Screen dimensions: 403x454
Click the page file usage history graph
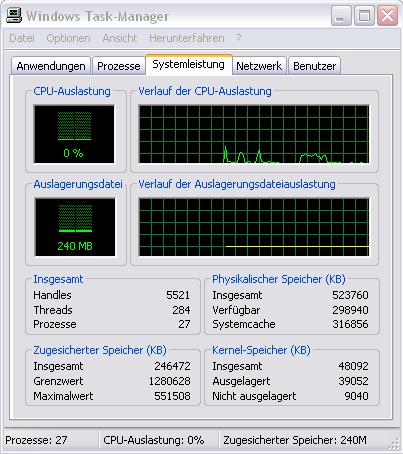254,227
